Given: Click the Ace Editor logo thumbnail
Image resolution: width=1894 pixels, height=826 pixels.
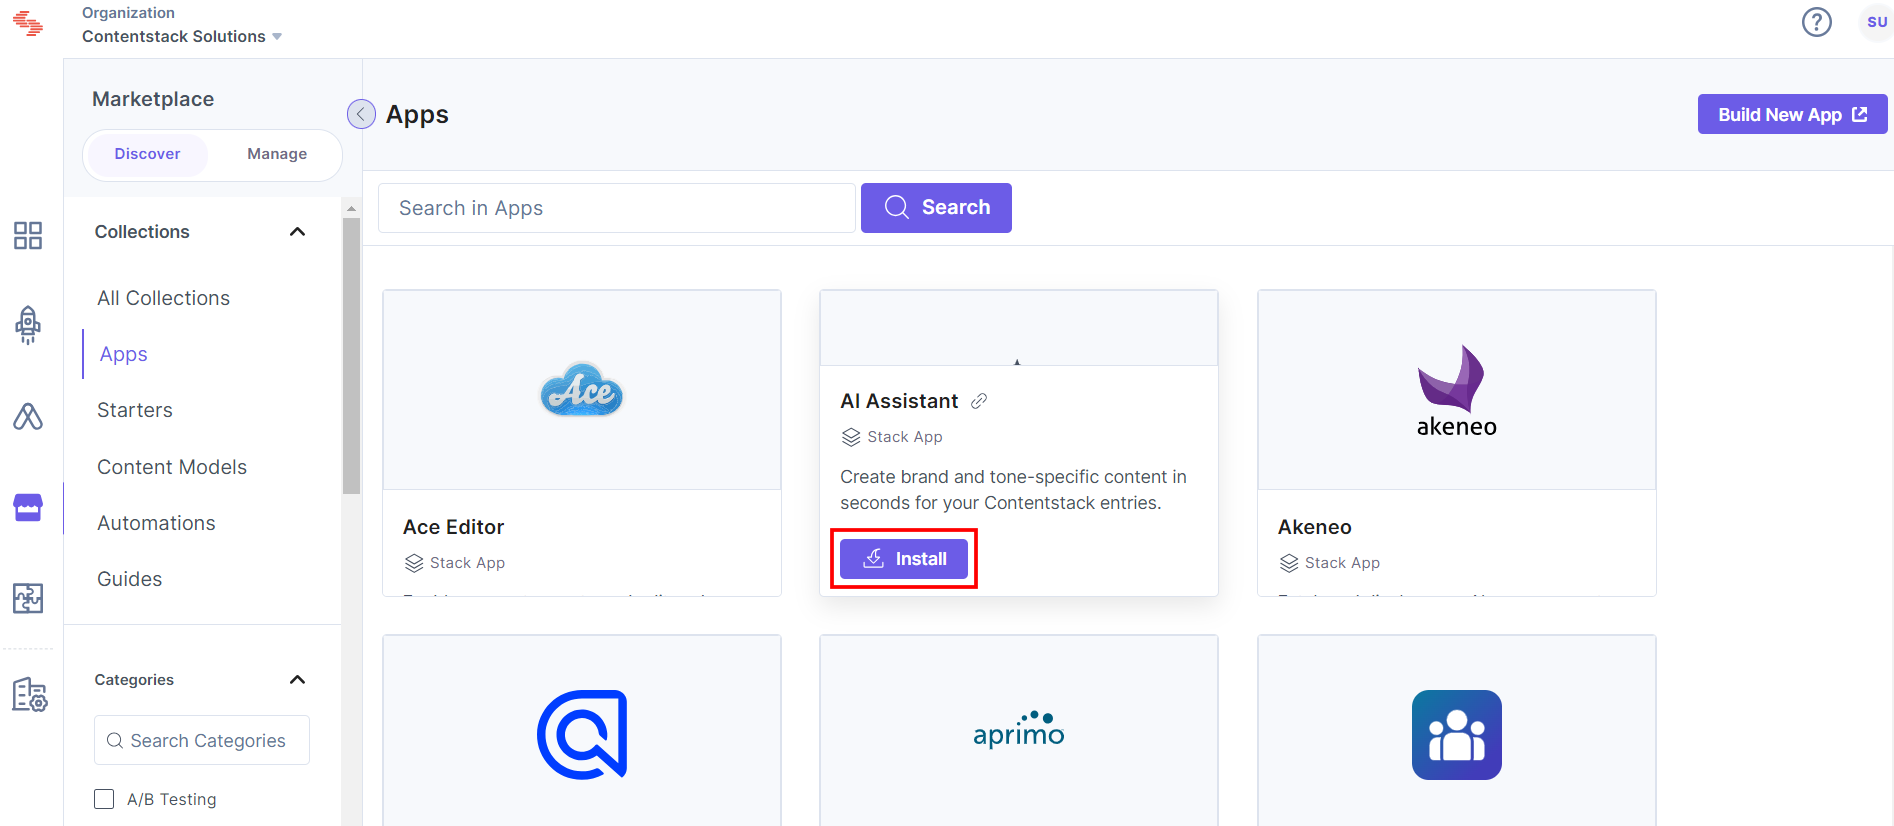Looking at the screenshot, I should tap(582, 390).
